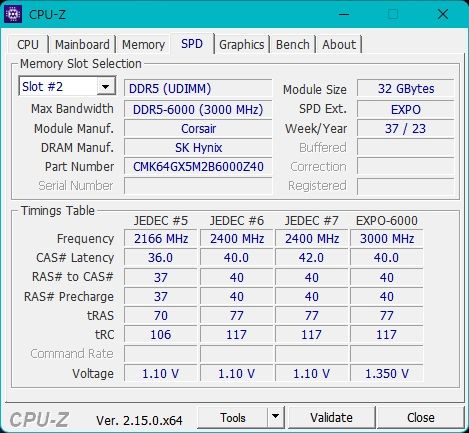Go to the Graphics tab
The height and width of the screenshot is (433, 469).
[x=242, y=44]
